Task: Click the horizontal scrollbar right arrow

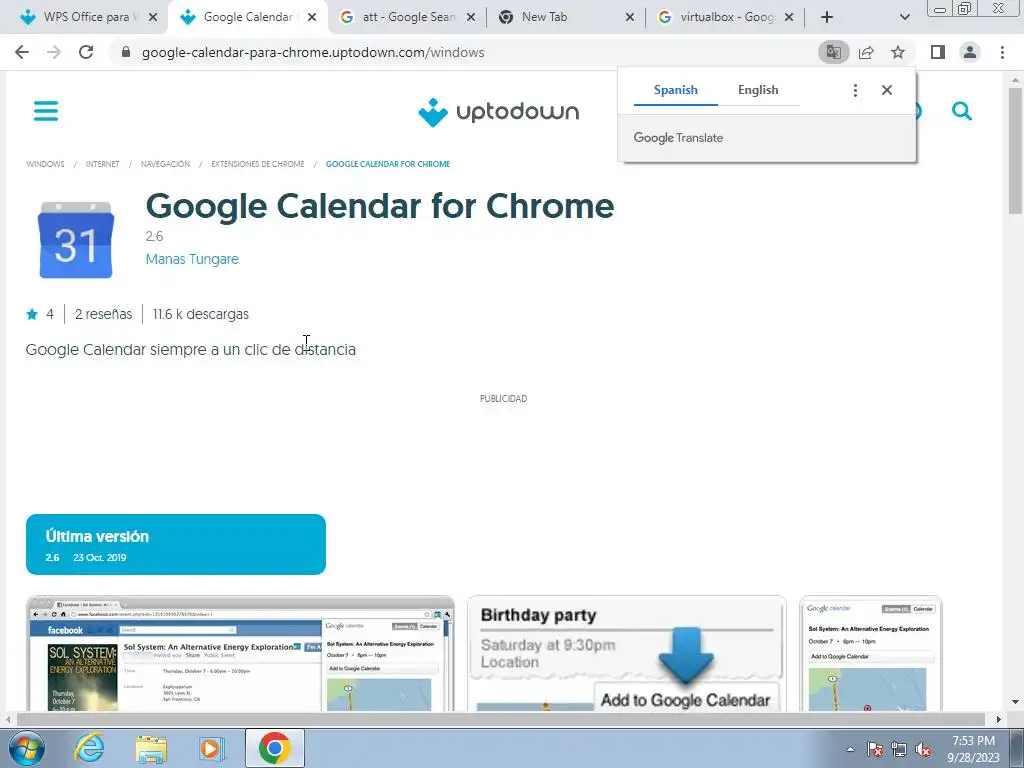Action: click(999, 719)
